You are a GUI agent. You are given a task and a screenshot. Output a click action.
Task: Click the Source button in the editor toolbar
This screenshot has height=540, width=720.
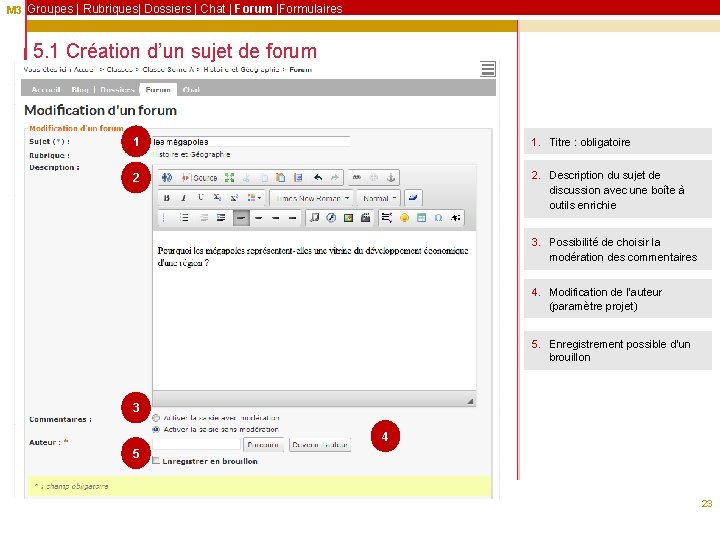(x=199, y=178)
